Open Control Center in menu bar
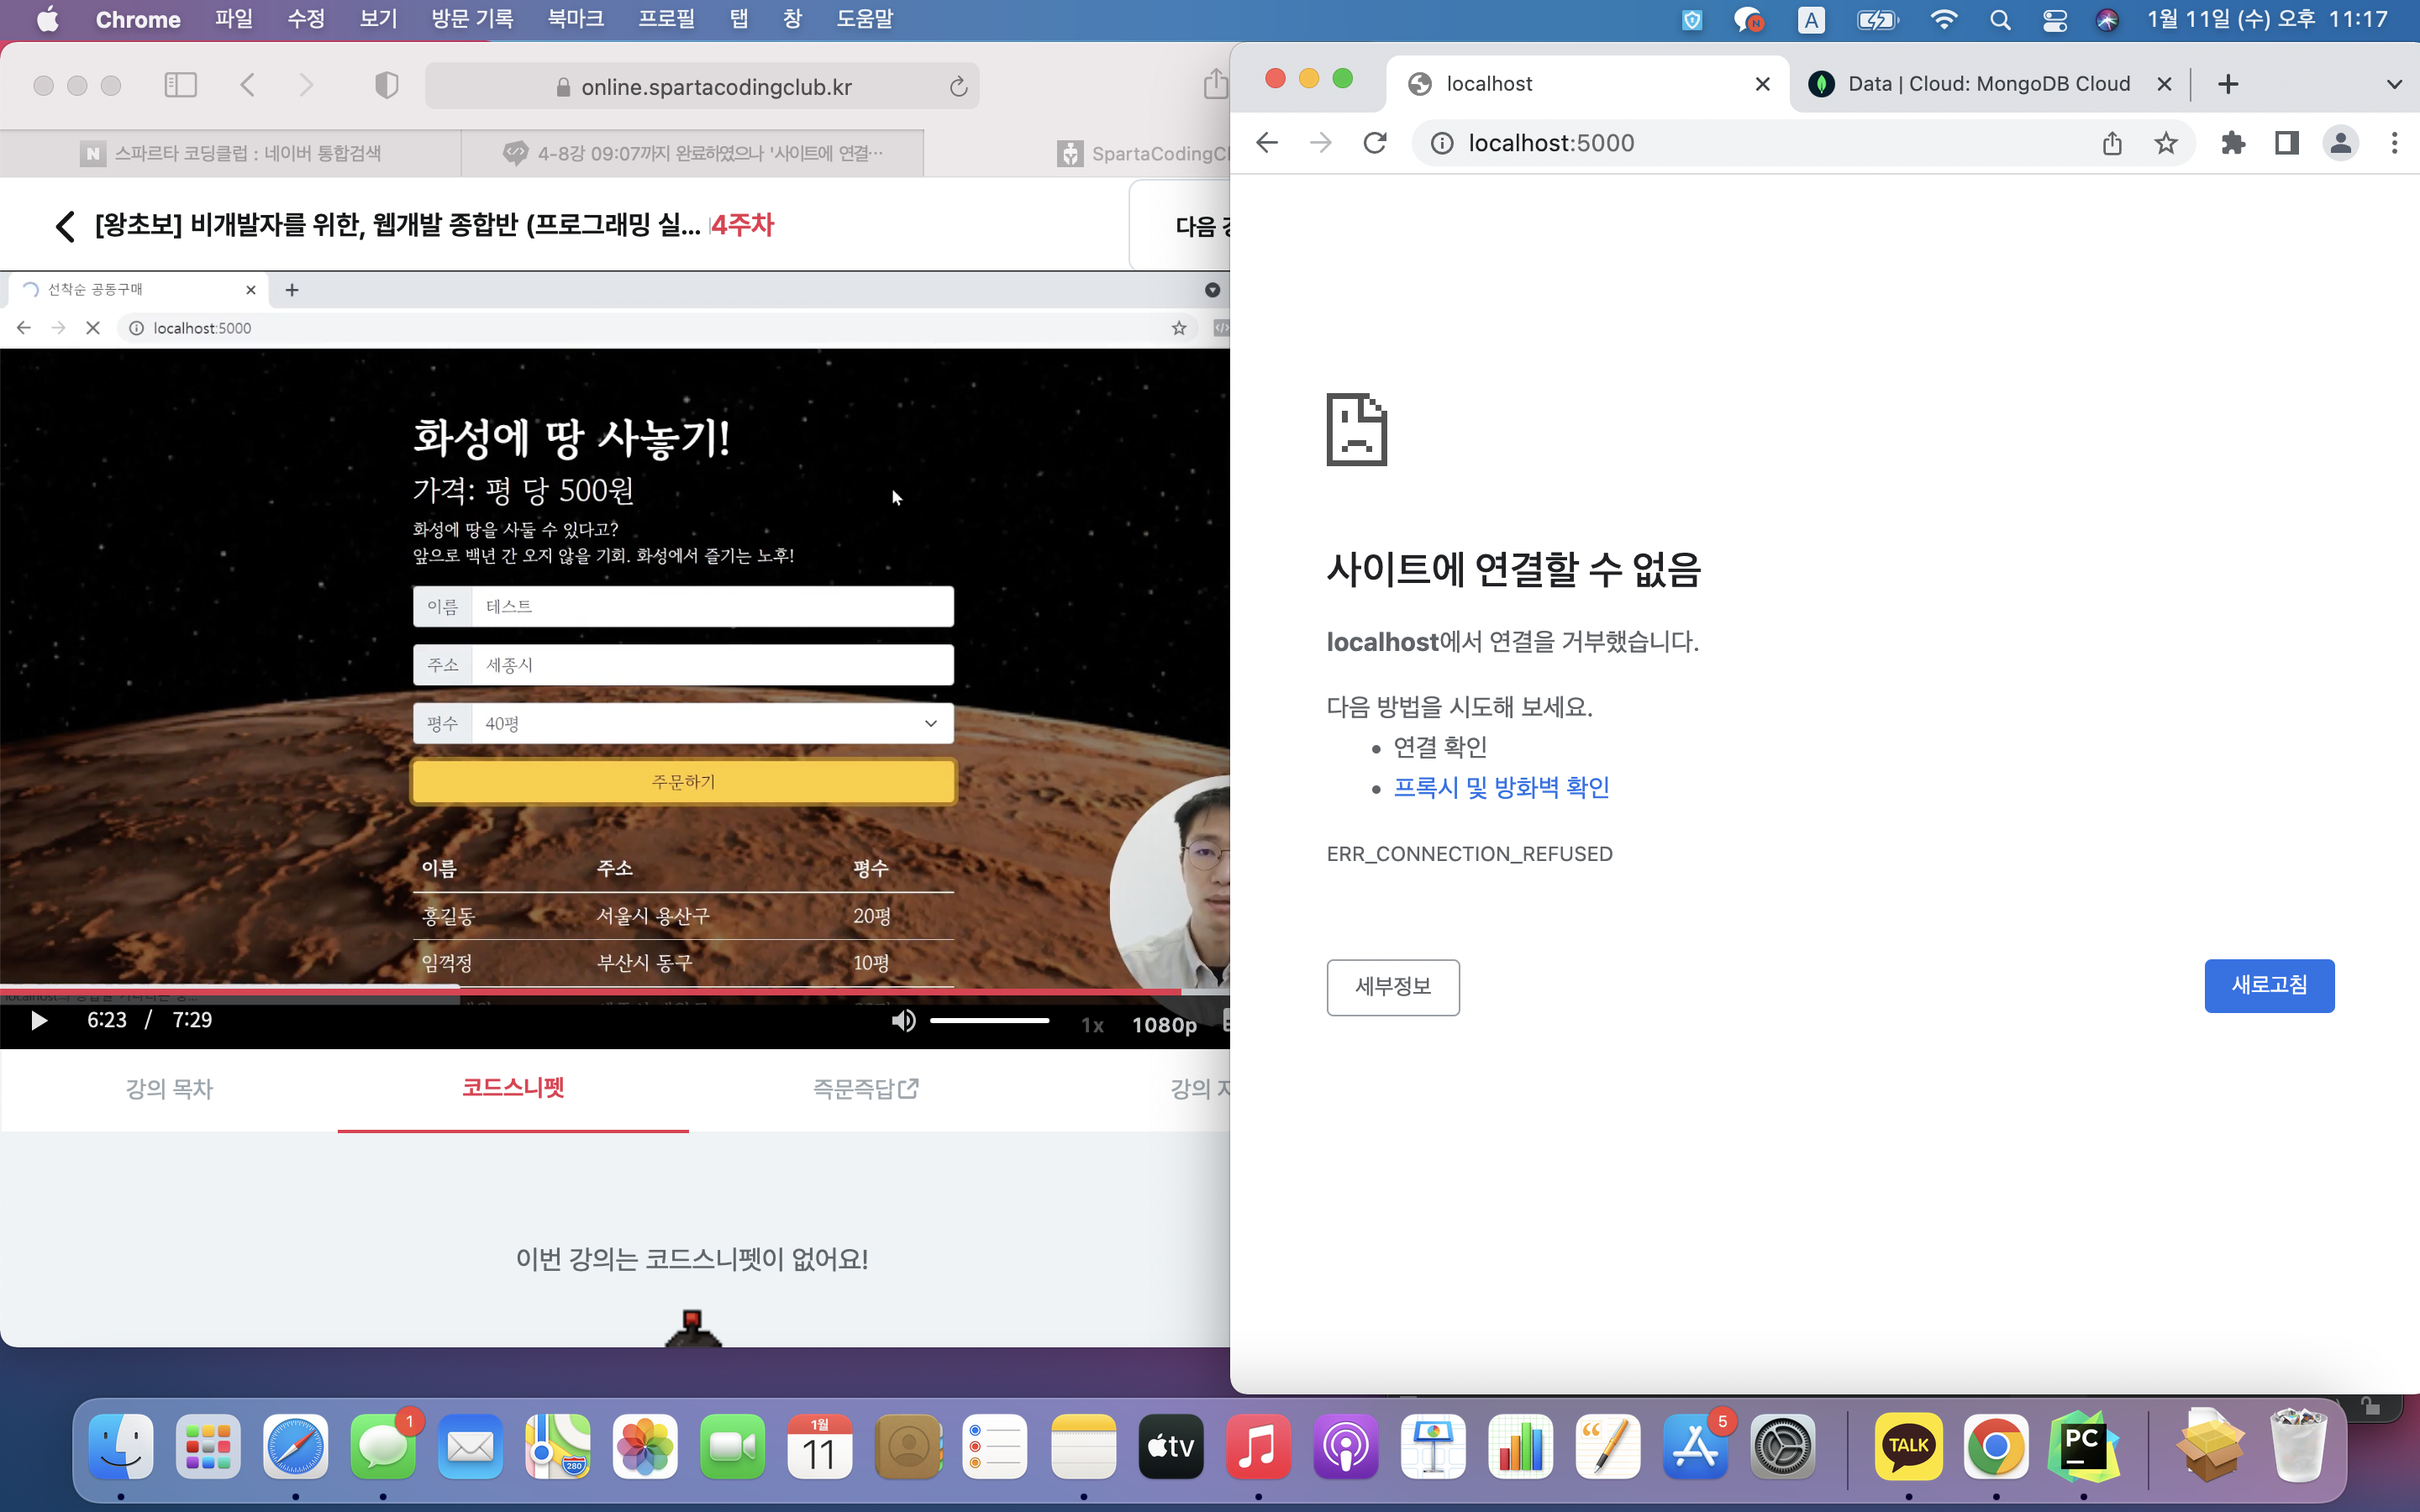Viewport: 2420px width, 1512px height. coord(2054,19)
